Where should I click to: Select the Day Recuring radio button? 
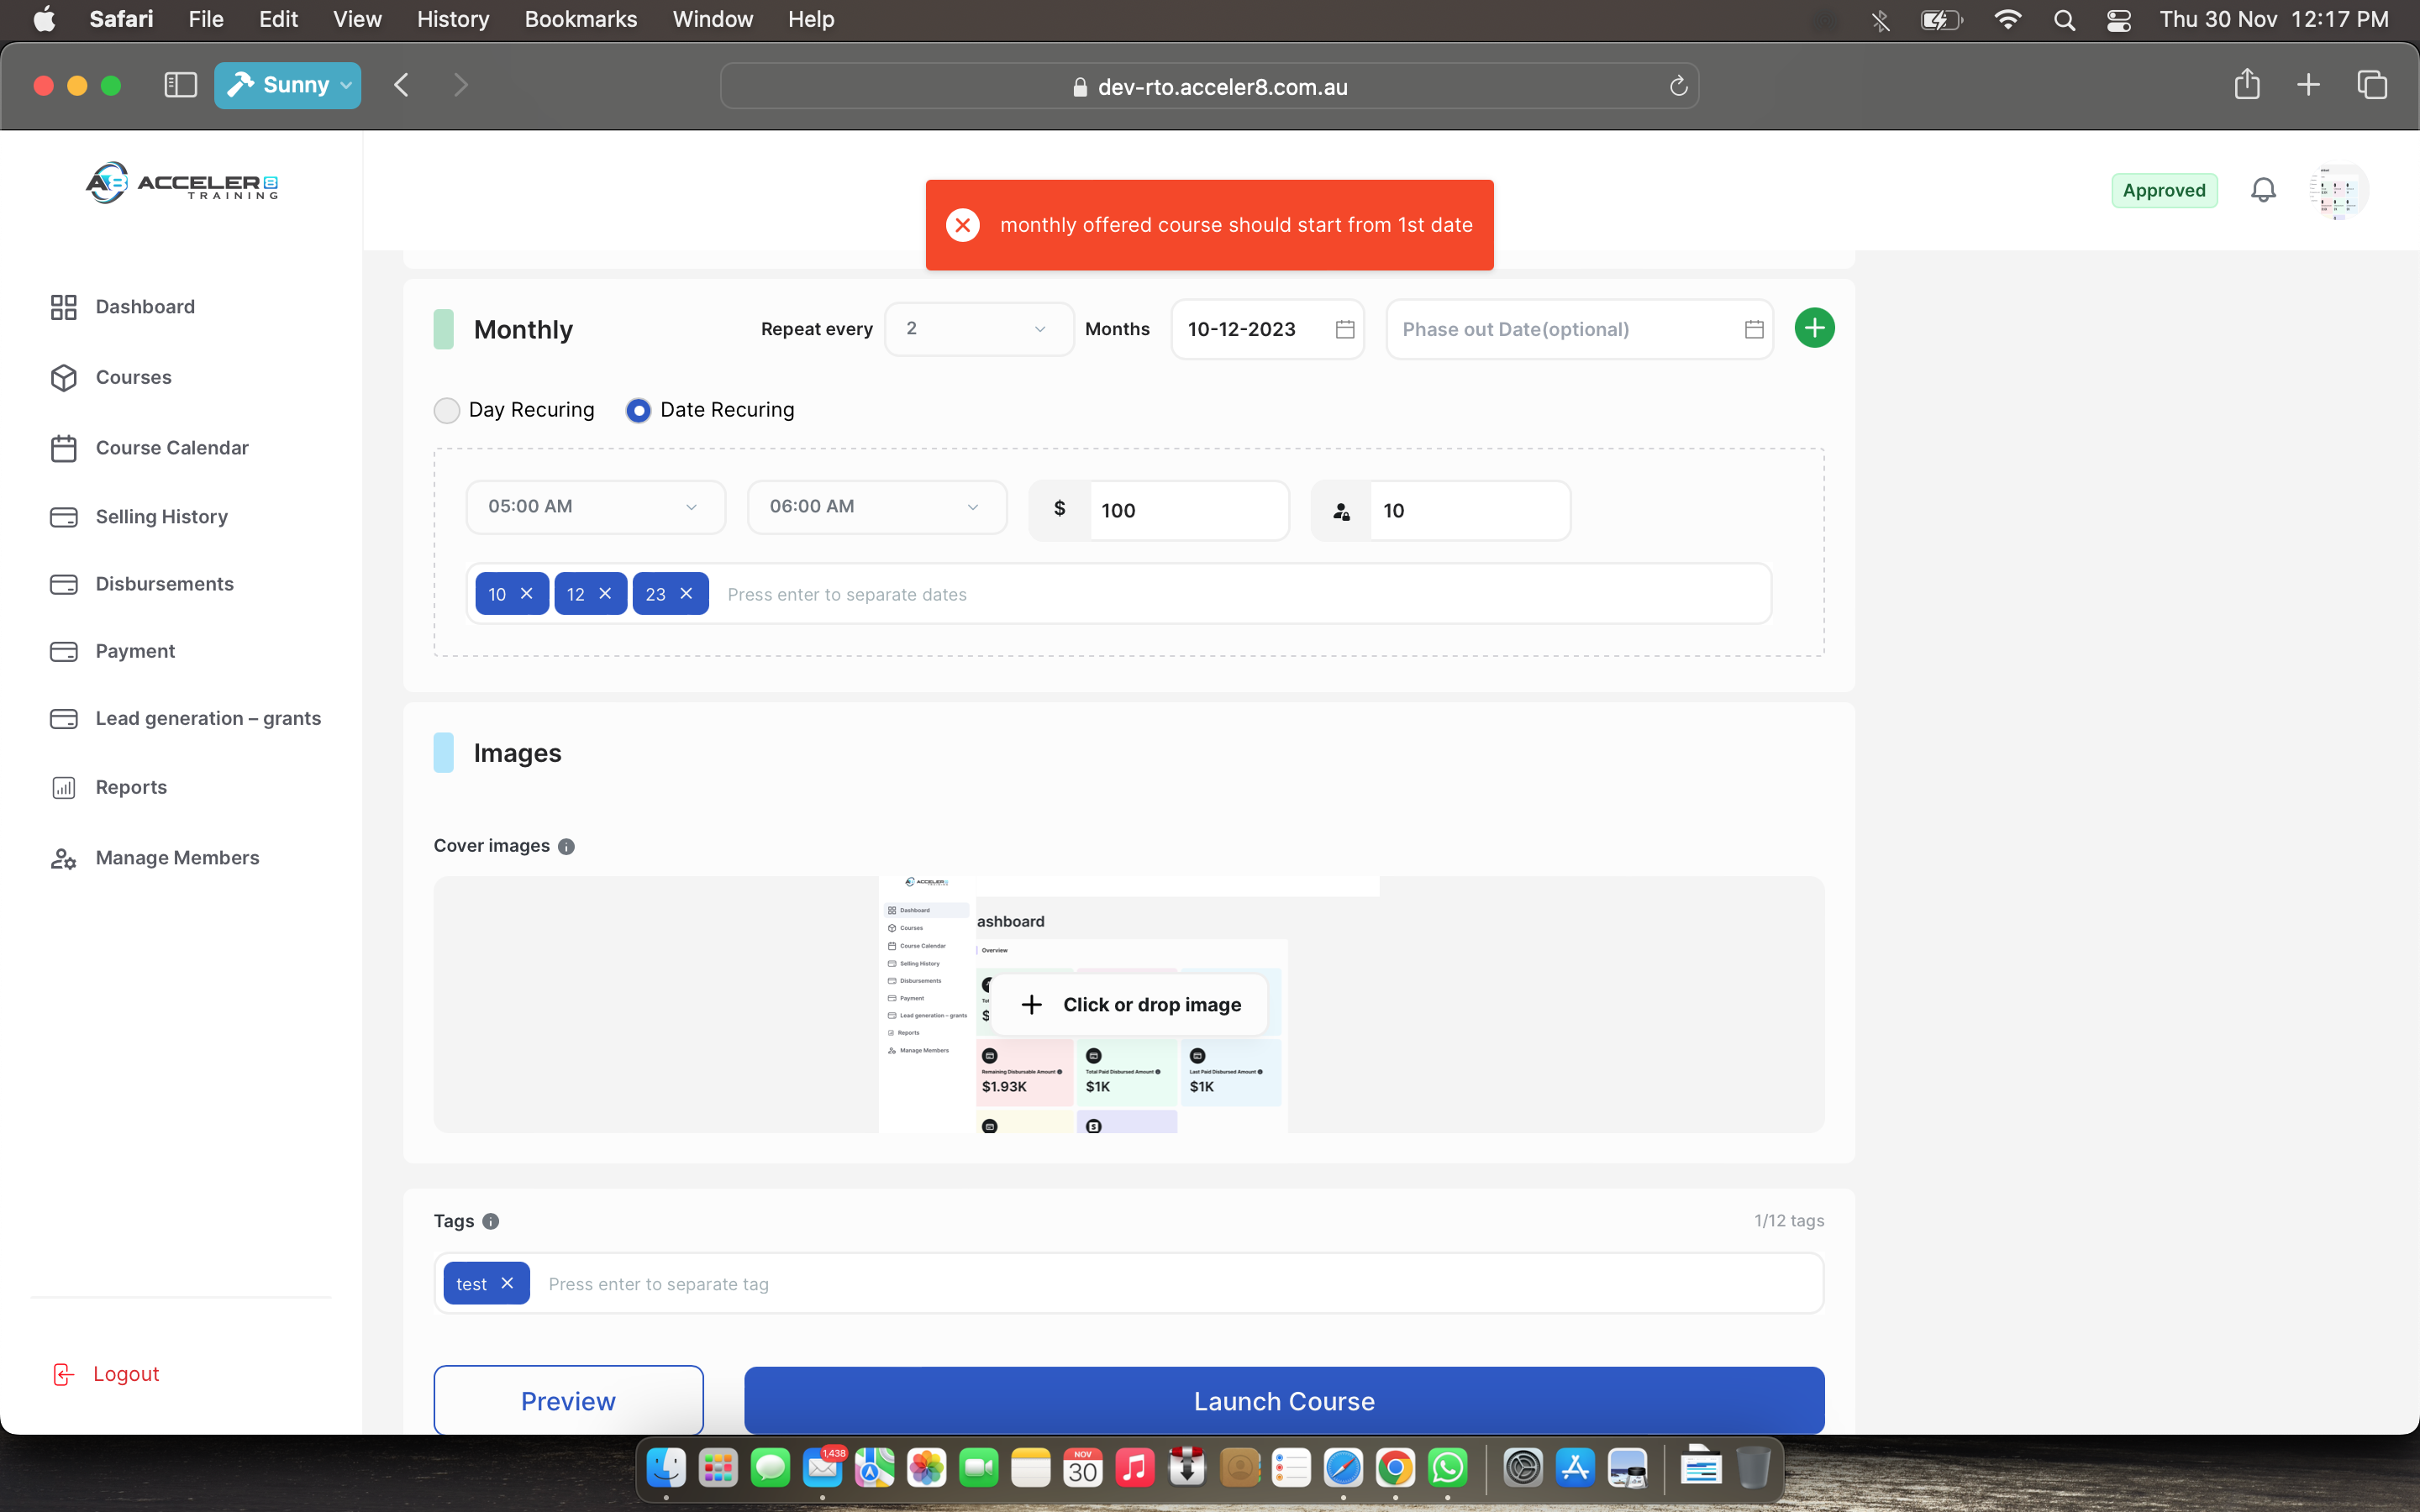(x=446, y=410)
